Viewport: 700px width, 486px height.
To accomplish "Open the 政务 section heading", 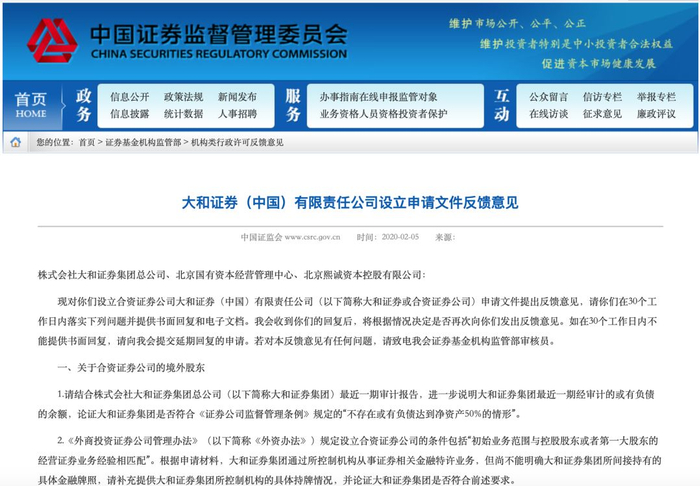I will click(83, 105).
